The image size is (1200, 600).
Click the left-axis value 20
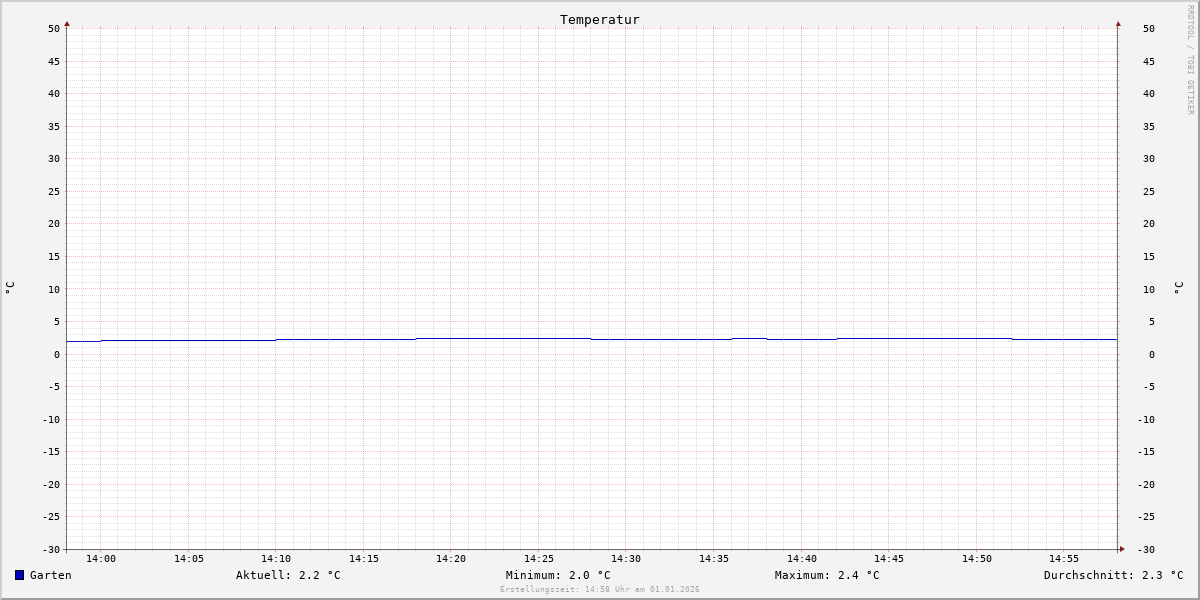click(54, 224)
